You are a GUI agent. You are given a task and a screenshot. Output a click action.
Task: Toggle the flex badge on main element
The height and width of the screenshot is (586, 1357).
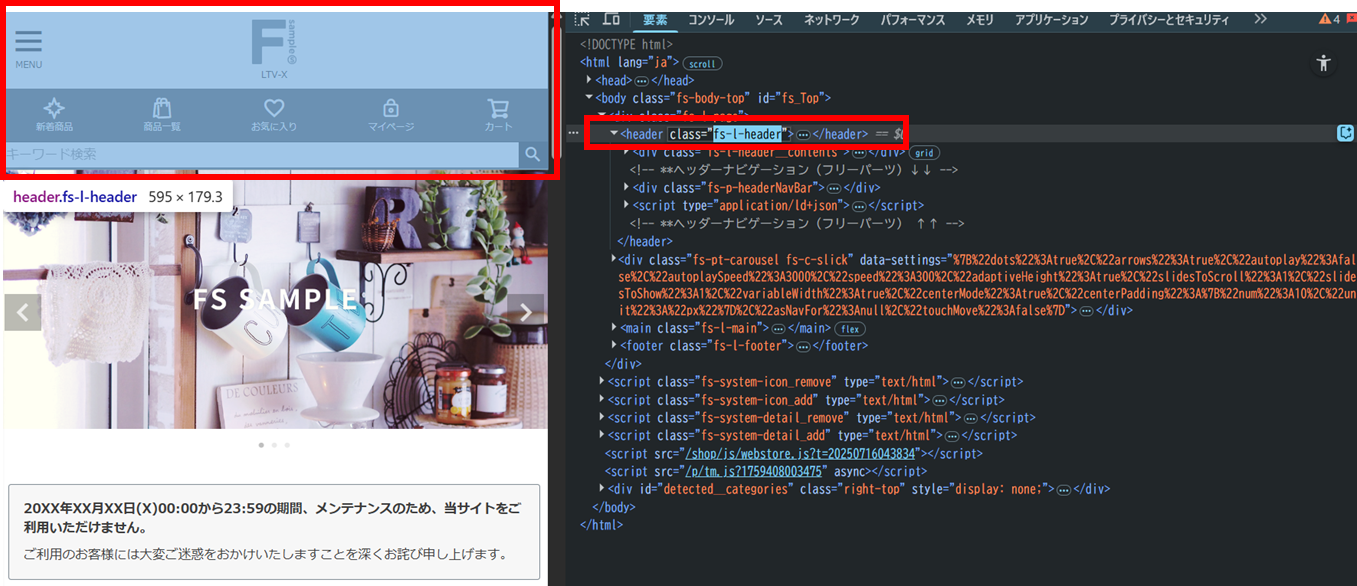(x=850, y=328)
